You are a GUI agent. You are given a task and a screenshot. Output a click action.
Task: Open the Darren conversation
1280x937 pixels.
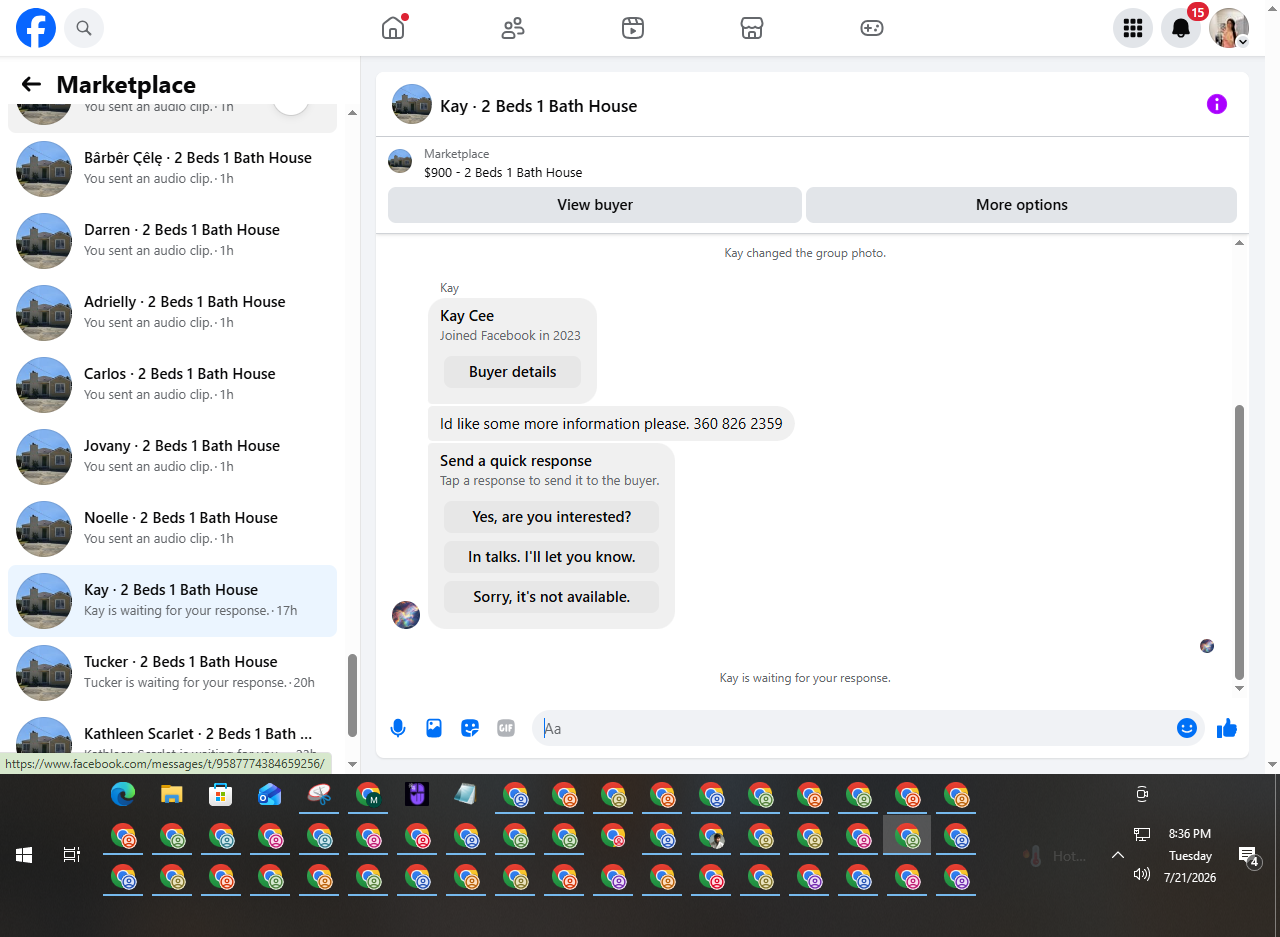tap(172, 241)
